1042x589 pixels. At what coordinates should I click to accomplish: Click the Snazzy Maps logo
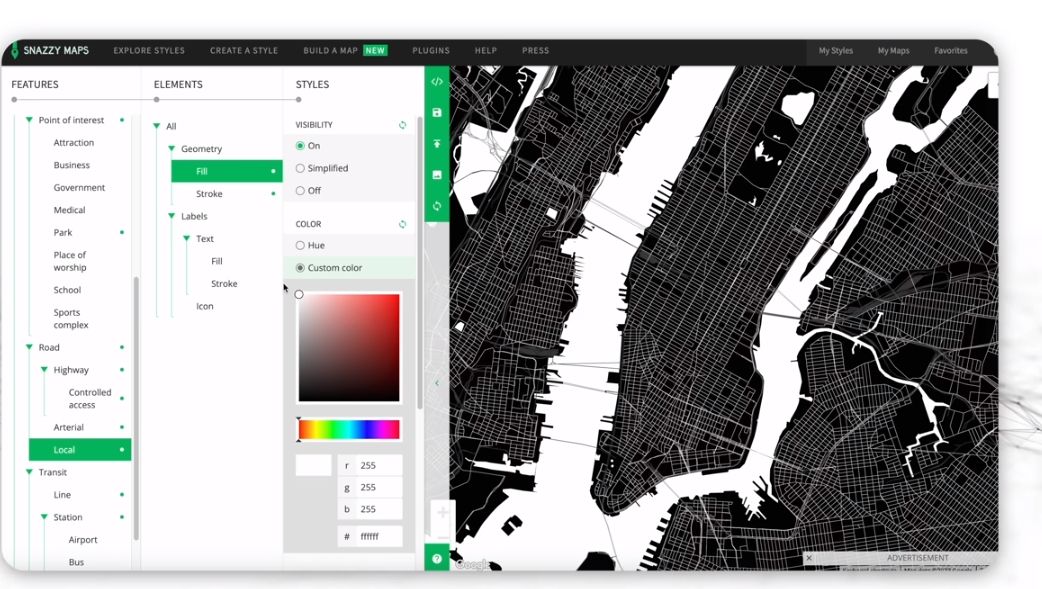pos(49,51)
